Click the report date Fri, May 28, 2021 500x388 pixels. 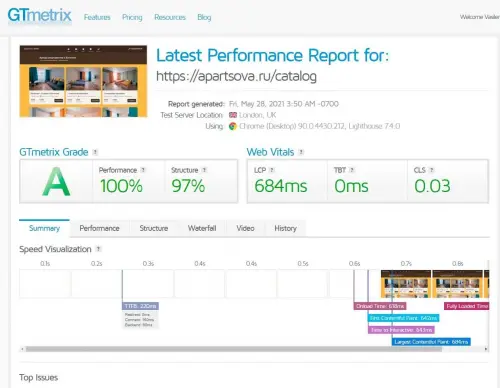284,104
